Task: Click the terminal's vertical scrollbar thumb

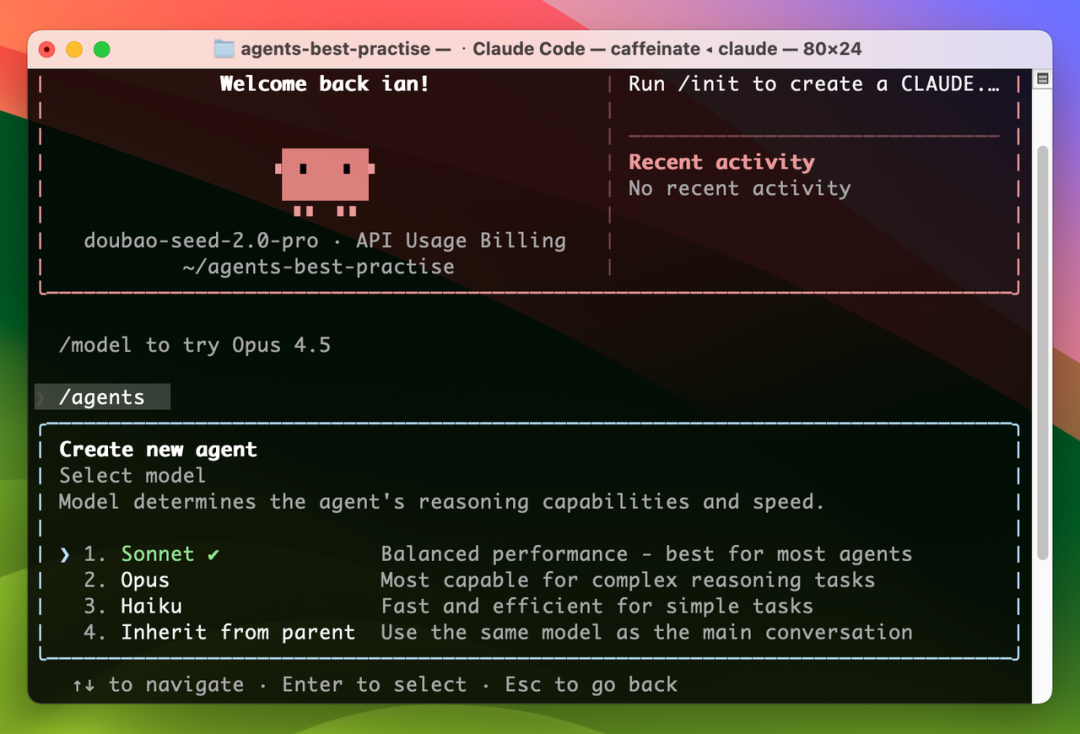Action: [1042, 350]
